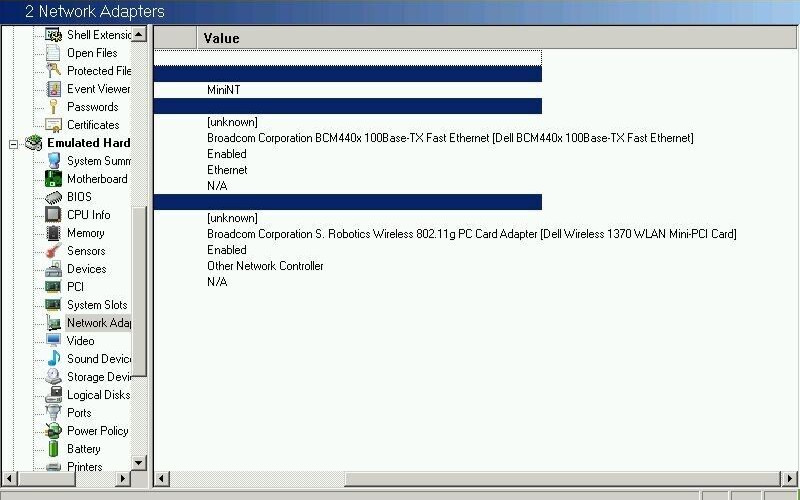
Task: Select the Storage Devices icon
Action: pos(53,377)
